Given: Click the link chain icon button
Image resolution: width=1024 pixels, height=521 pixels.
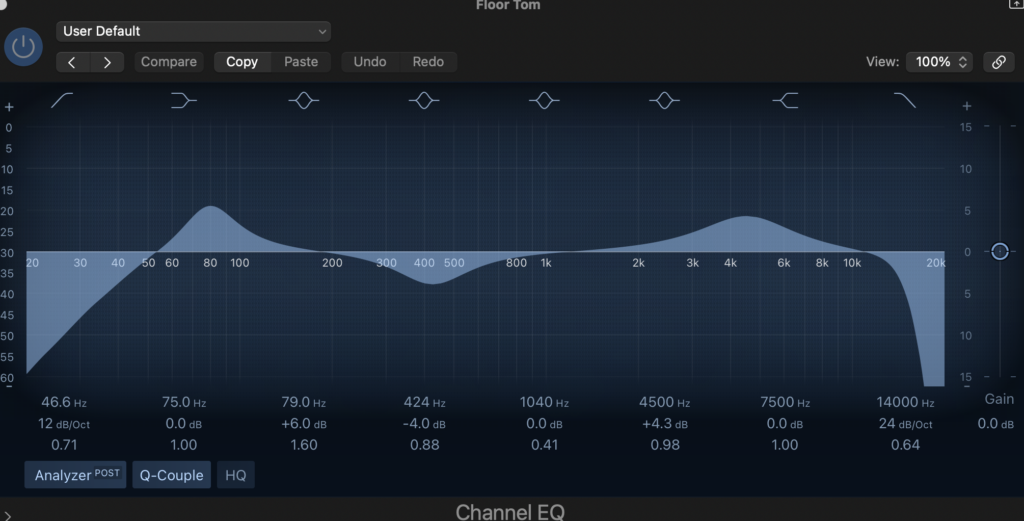Looking at the screenshot, I should click(998, 62).
